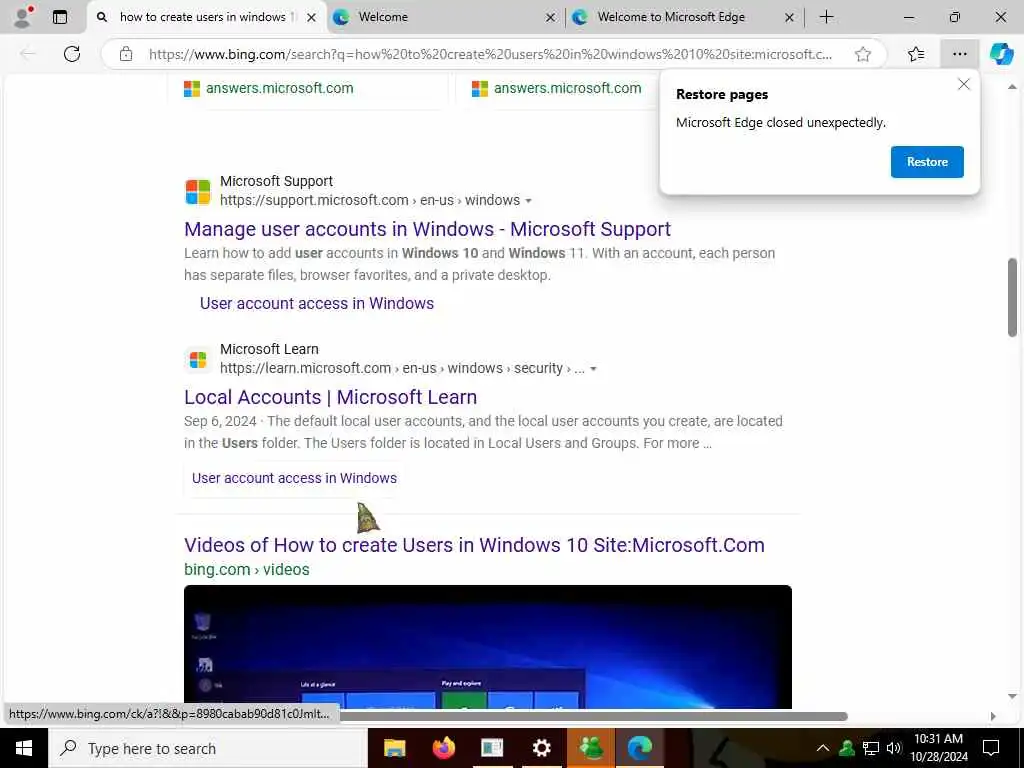Open File Explorer from taskbar
1024x768 pixels.
click(394, 748)
